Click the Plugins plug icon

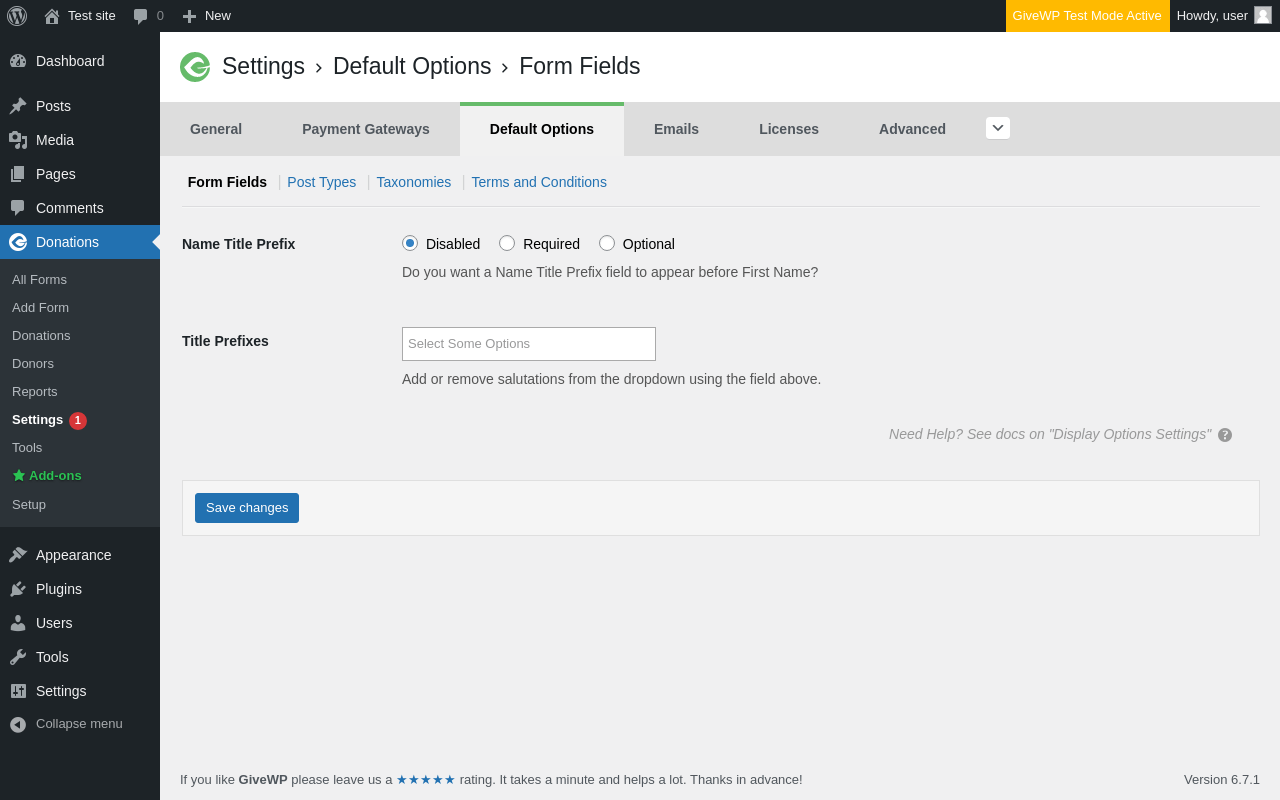[x=18, y=589]
